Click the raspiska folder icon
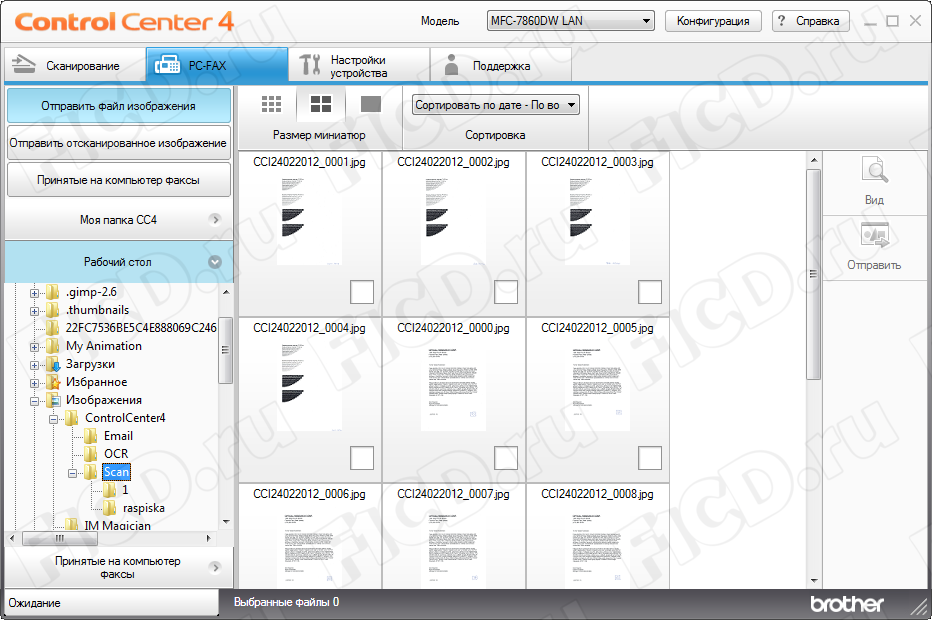The height and width of the screenshot is (620, 932). [110, 508]
